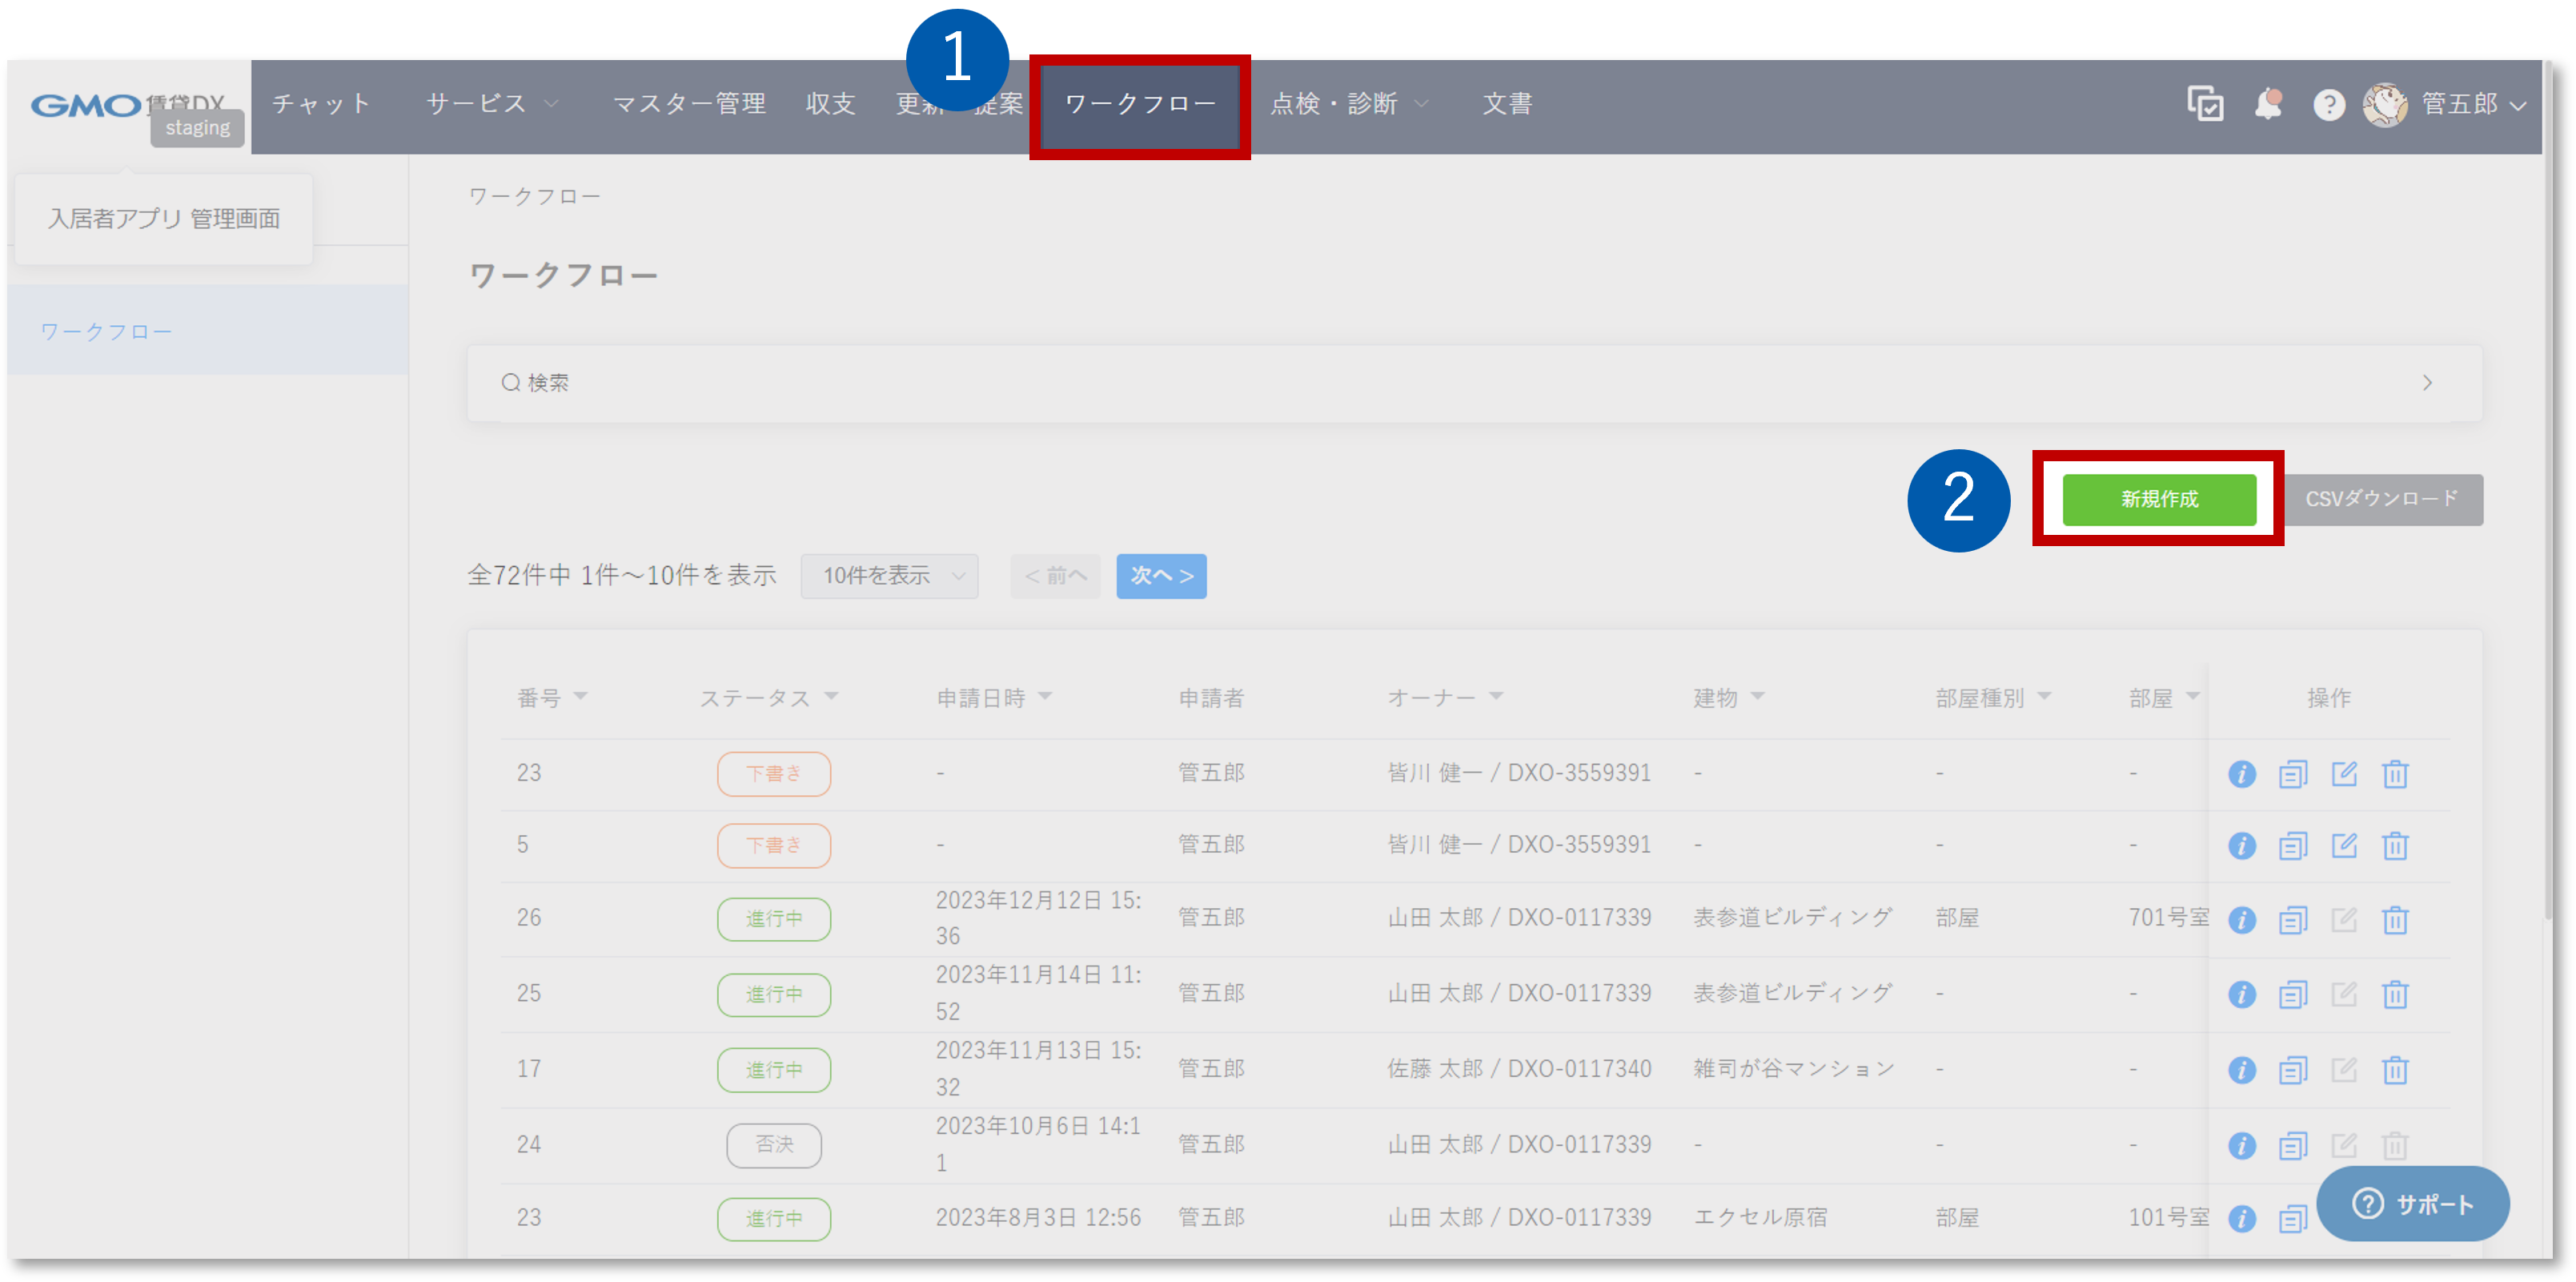Click the edit icon on draft workflow 5
The width and height of the screenshot is (2576, 1282).
point(2345,845)
